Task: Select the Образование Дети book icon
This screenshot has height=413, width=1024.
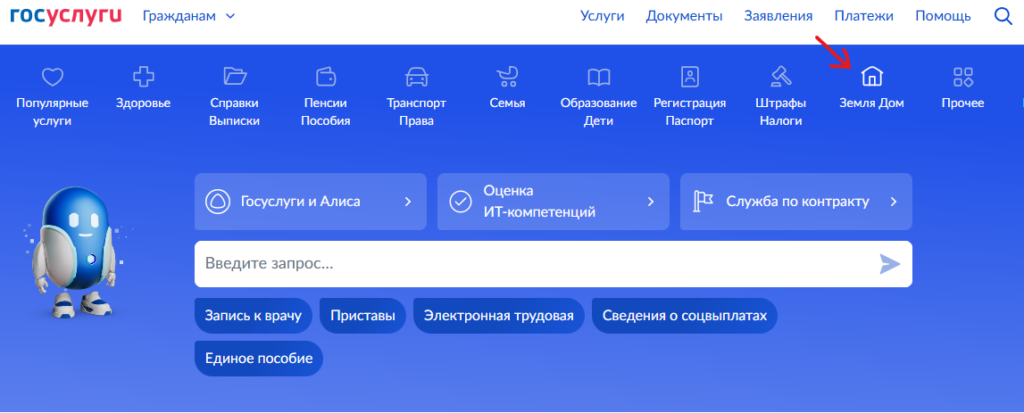Action: [x=598, y=77]
